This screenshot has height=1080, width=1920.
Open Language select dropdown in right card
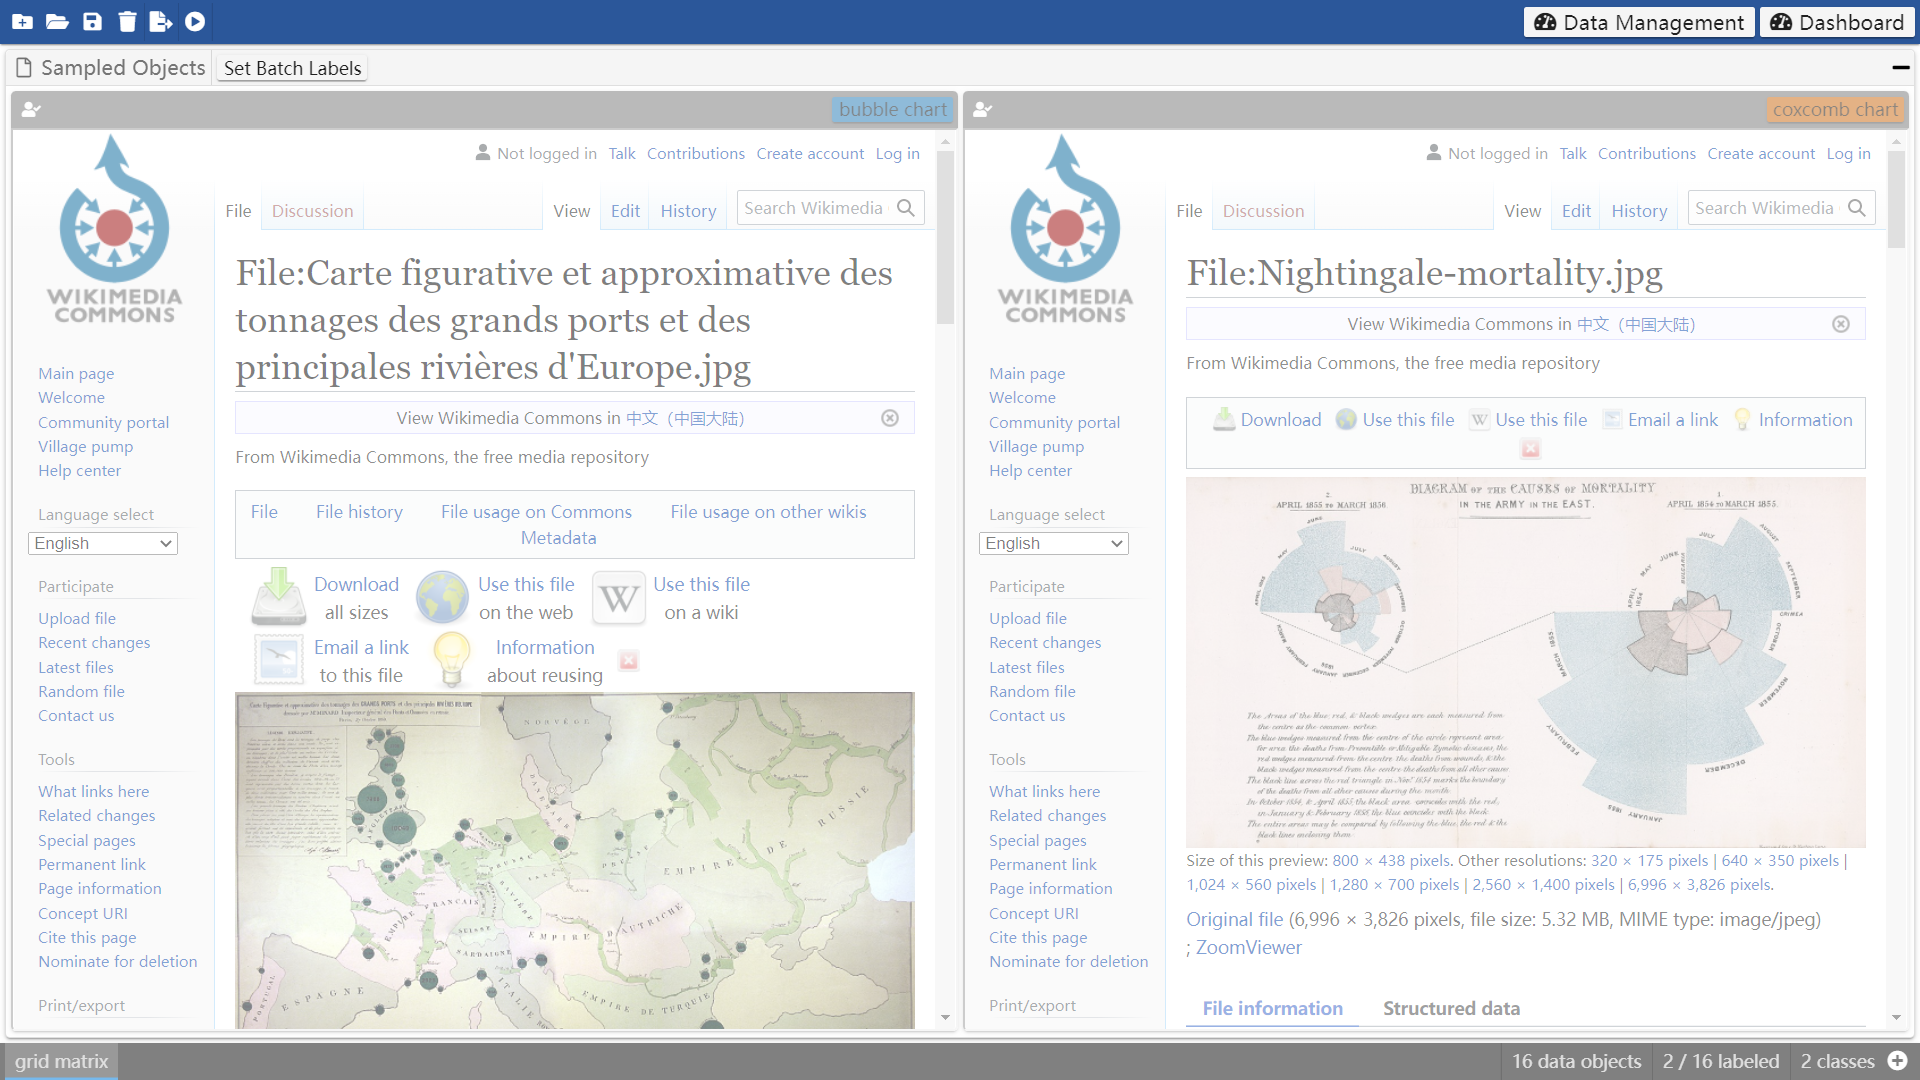1054,543
